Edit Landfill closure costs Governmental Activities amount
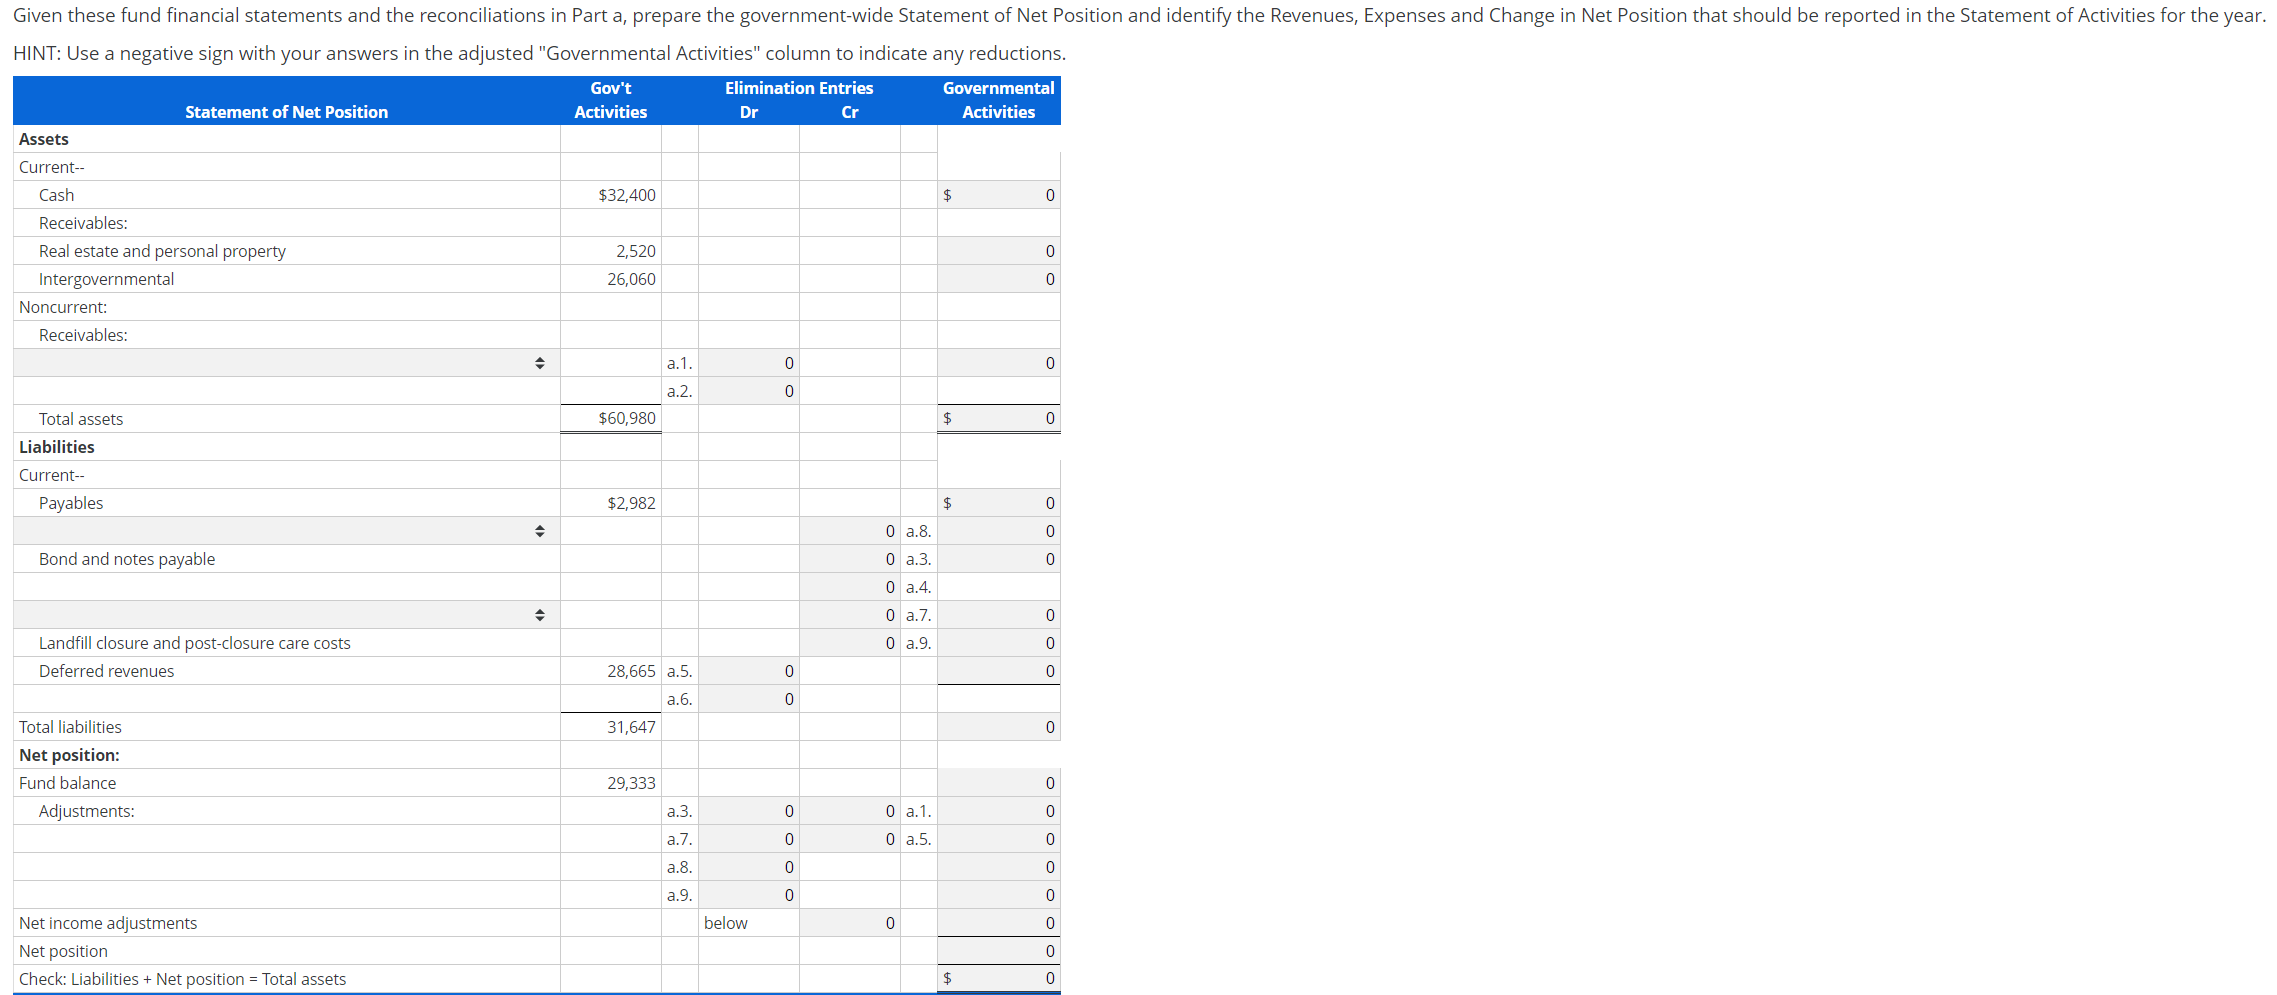The height and width of the screenshot is (995, 2277). tap(998, 643)
